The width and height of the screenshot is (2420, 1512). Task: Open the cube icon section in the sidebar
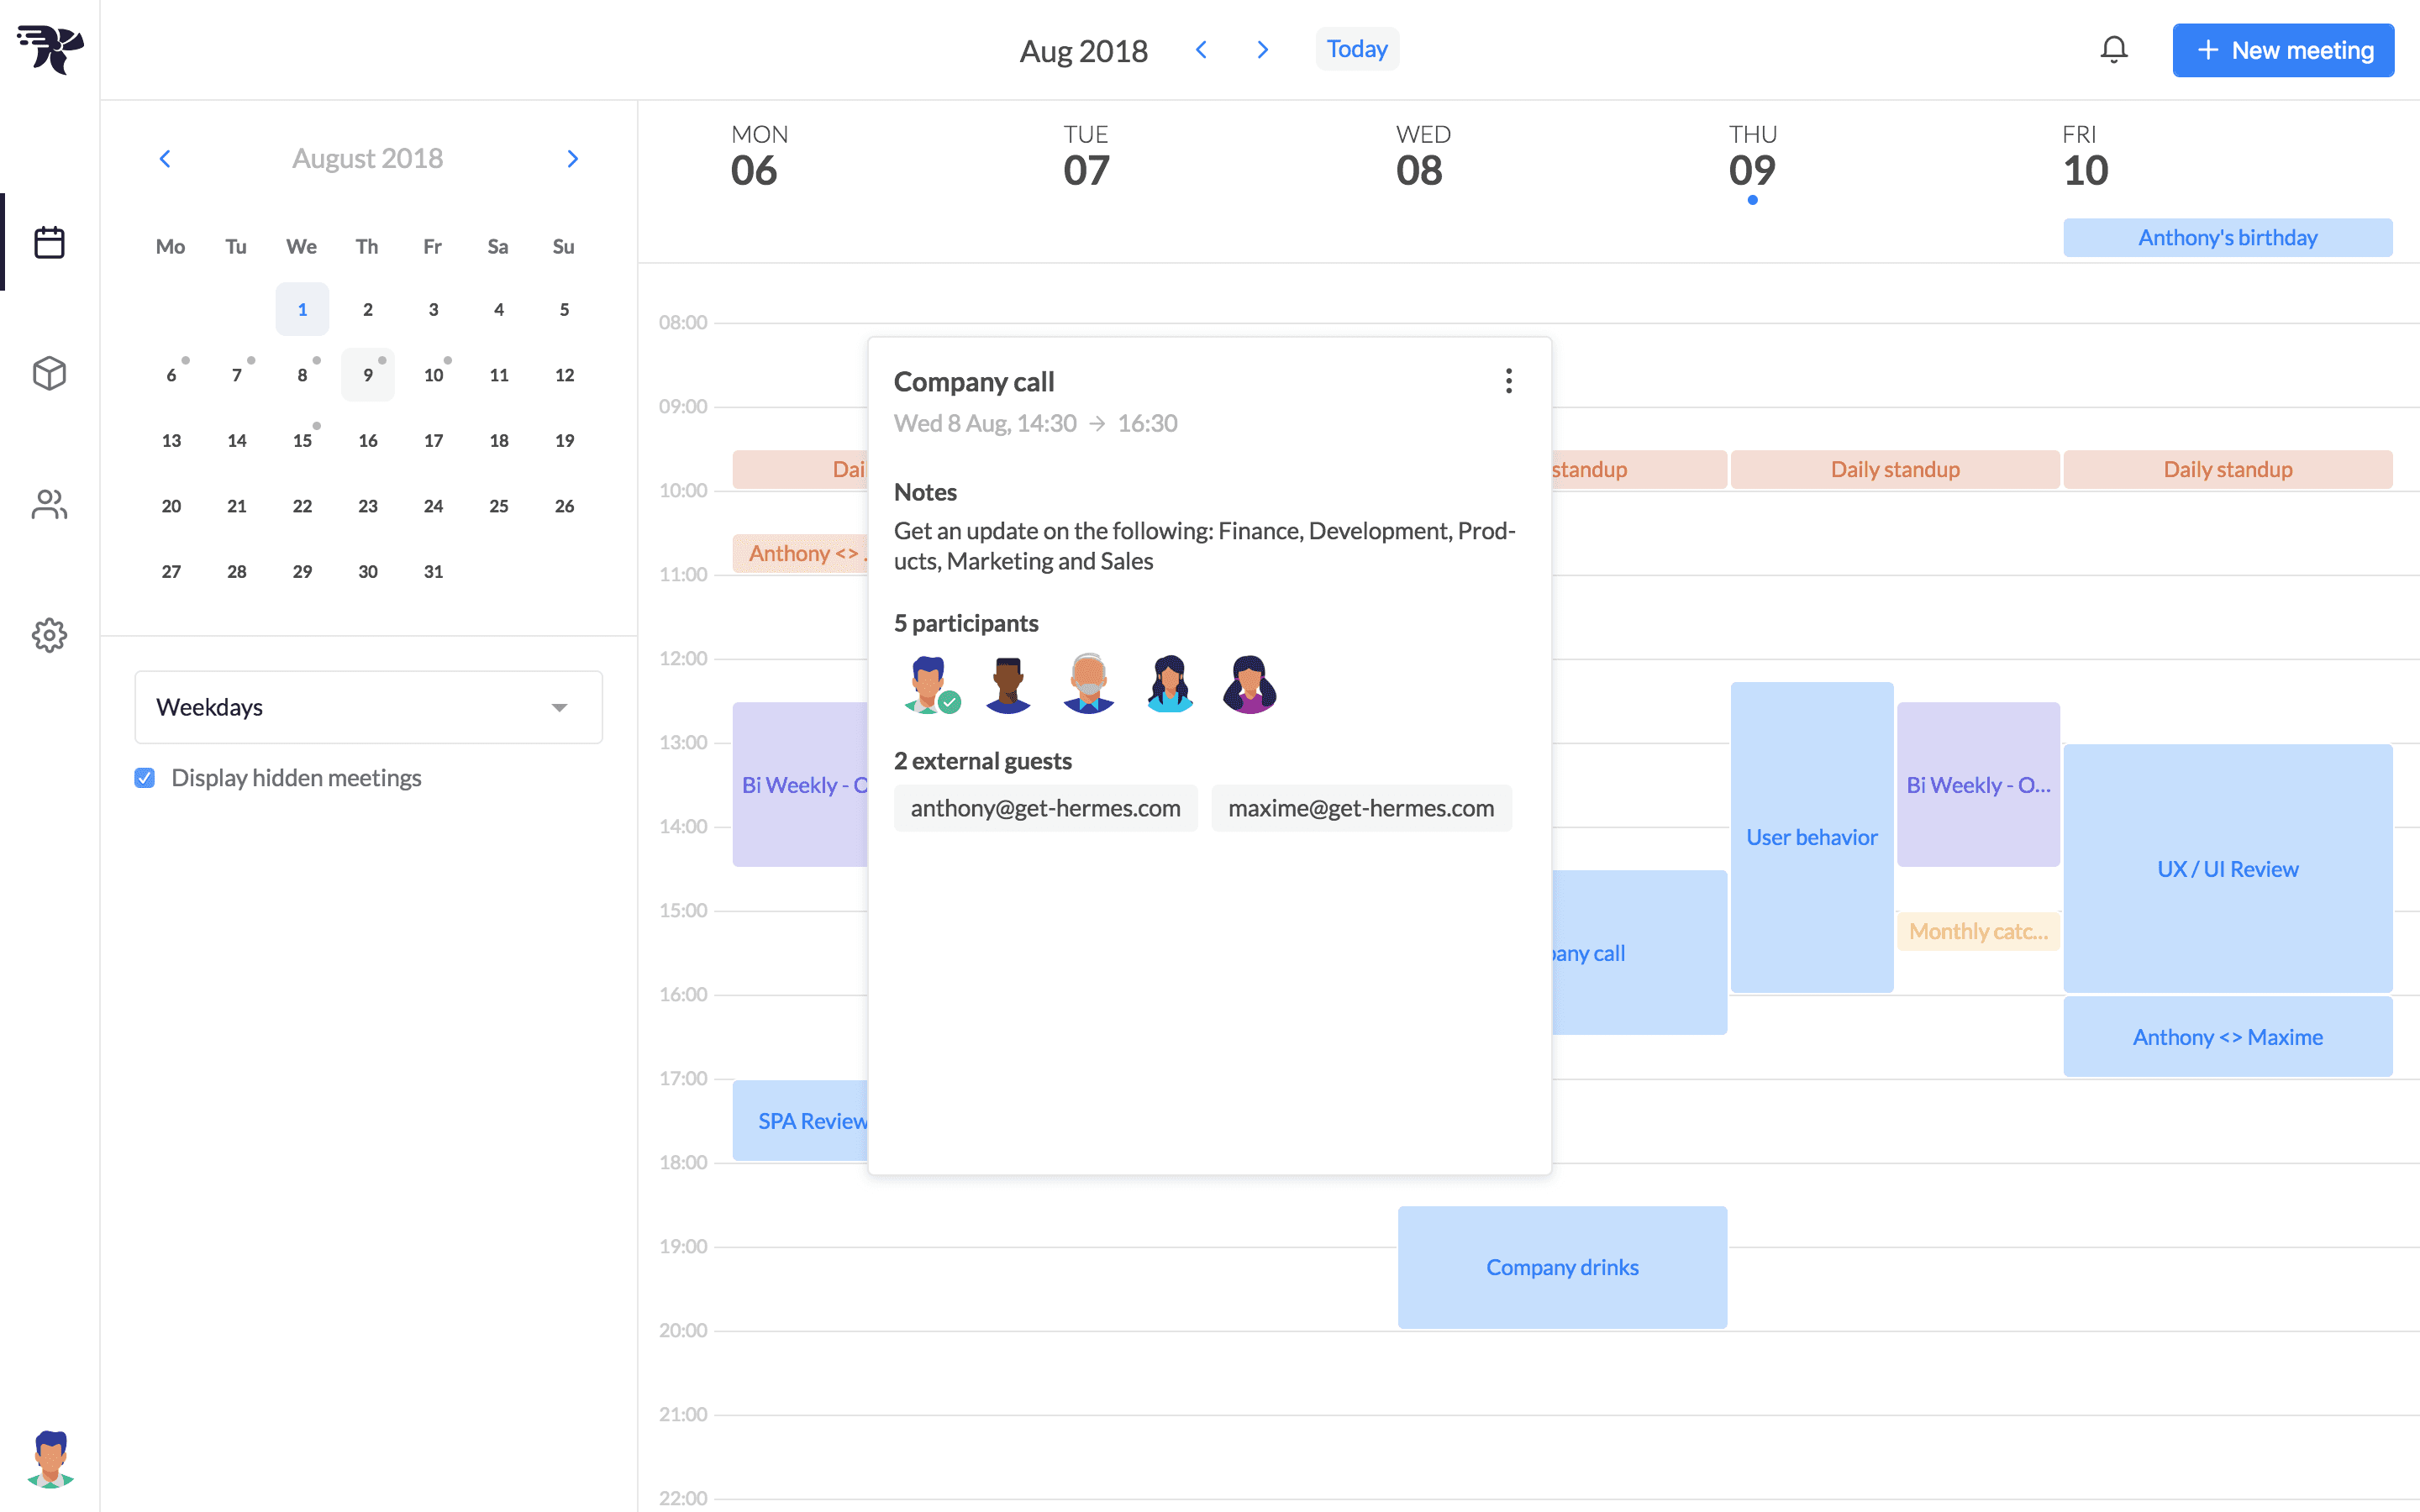coord(49,373)
